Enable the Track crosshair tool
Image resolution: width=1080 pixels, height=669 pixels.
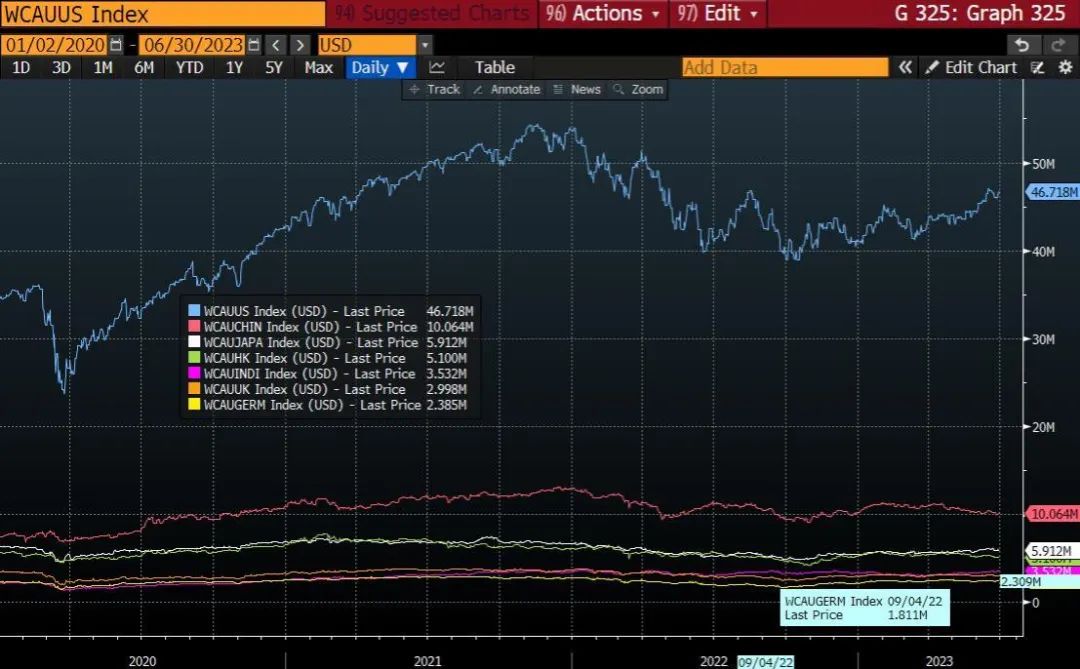pyautogui.click(x=434, y=89)
